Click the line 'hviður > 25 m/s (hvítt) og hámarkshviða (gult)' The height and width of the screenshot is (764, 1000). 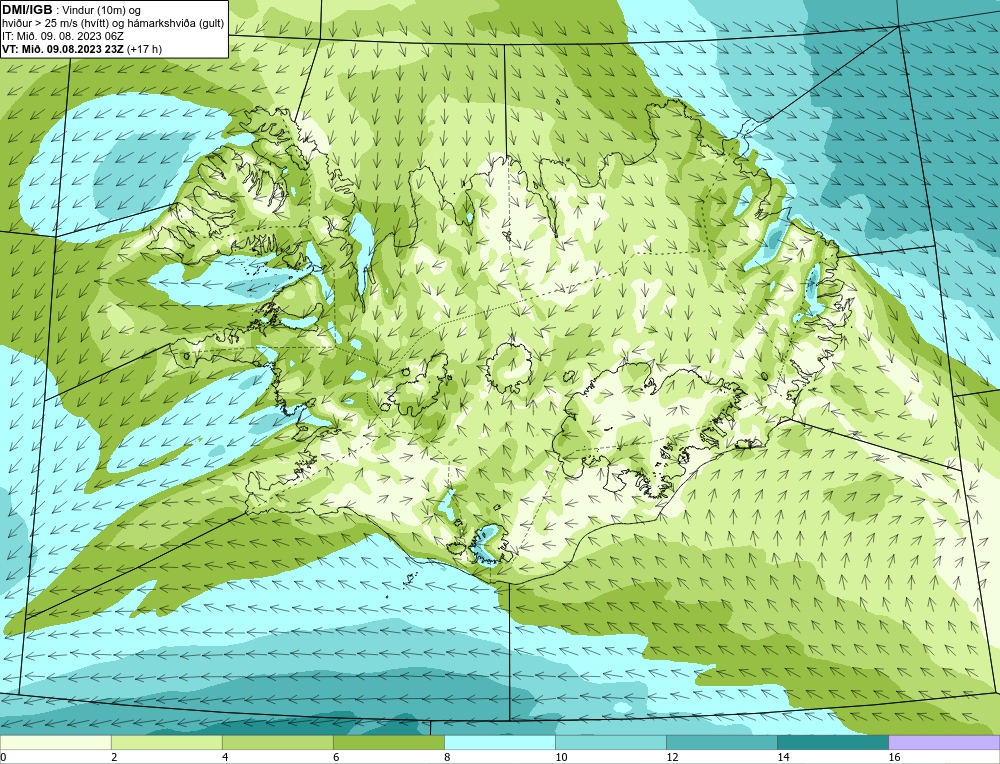pos(113,24)
